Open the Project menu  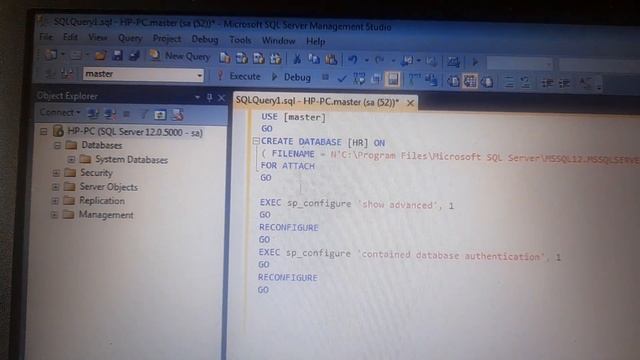pos(167,39)
